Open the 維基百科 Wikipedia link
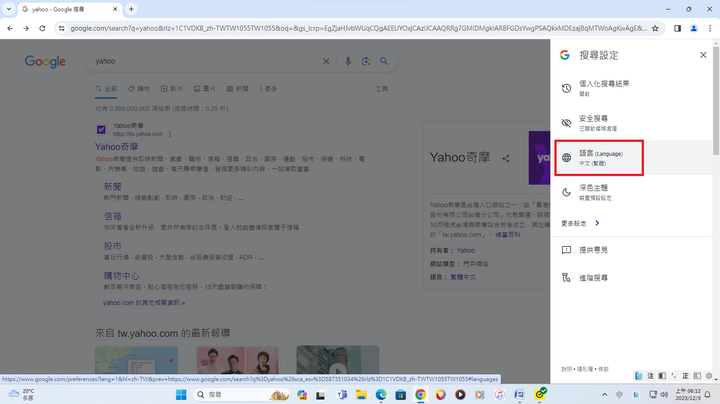The width and height of the screenshot is (720, 404). pos(508,235)
